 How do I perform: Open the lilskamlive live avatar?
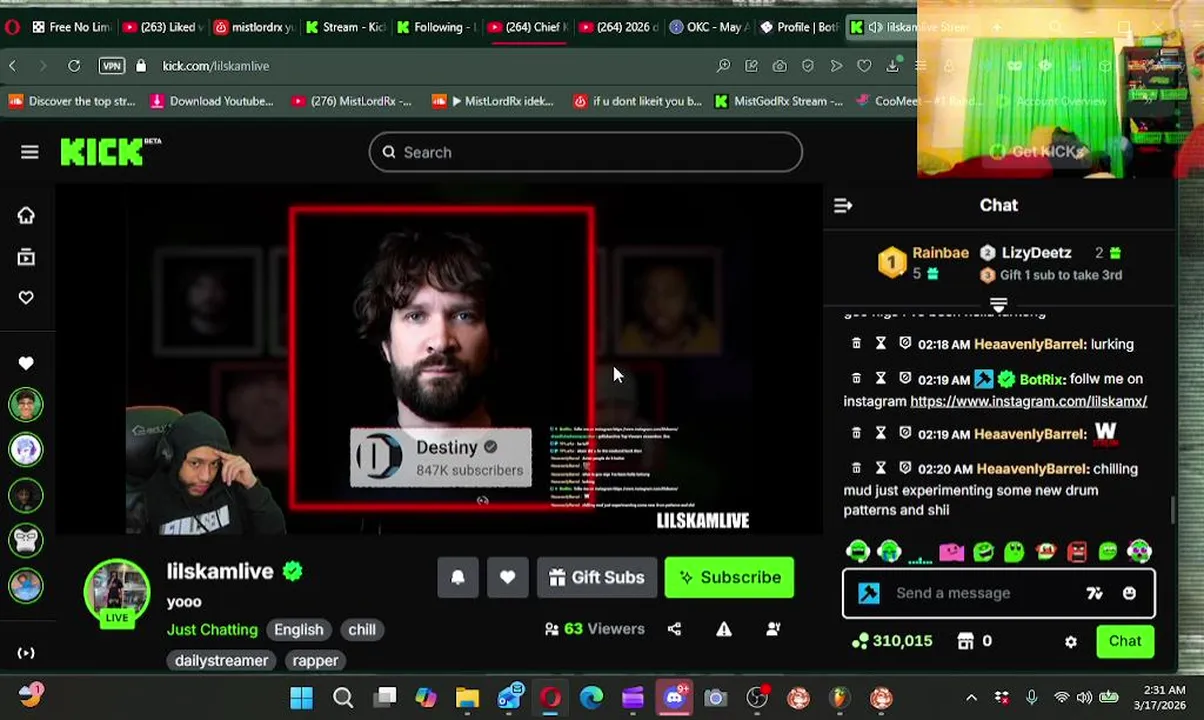117,592
